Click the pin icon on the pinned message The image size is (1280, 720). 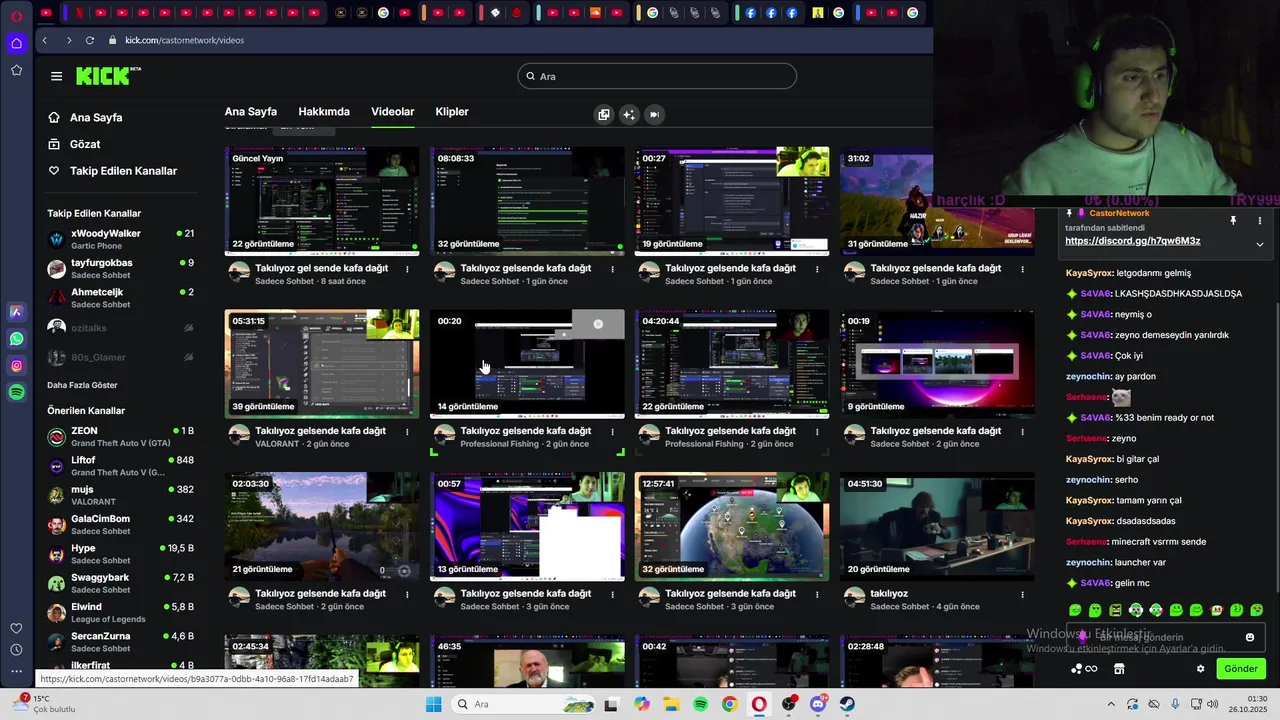pos(1233,220)
